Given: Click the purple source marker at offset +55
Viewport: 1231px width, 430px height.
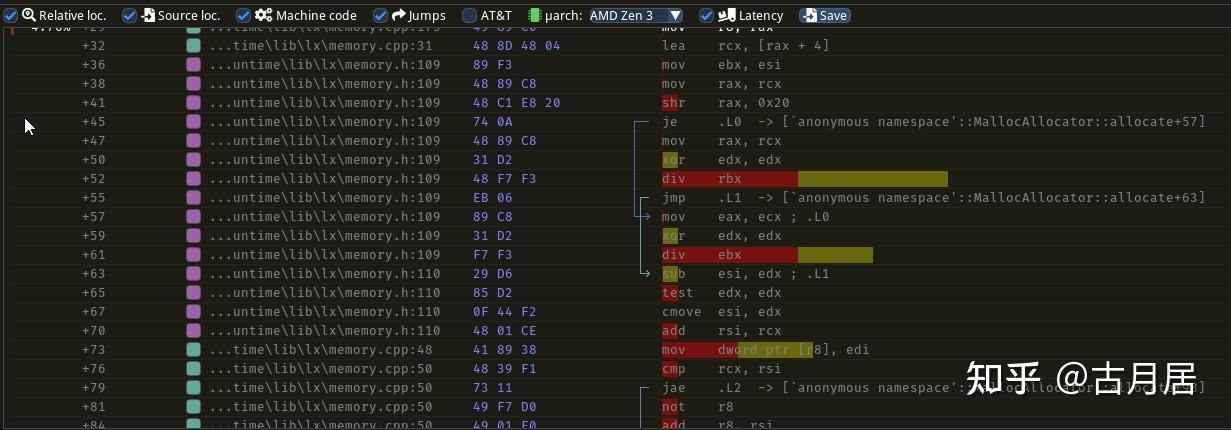Looking at the screenshot, I should [193, 197].
